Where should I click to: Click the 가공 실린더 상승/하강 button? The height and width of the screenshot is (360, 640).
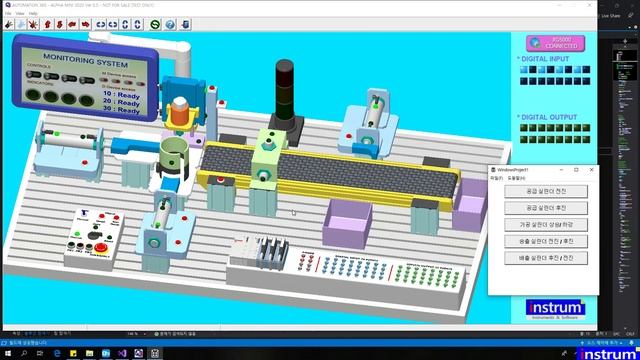pos(546,224)
